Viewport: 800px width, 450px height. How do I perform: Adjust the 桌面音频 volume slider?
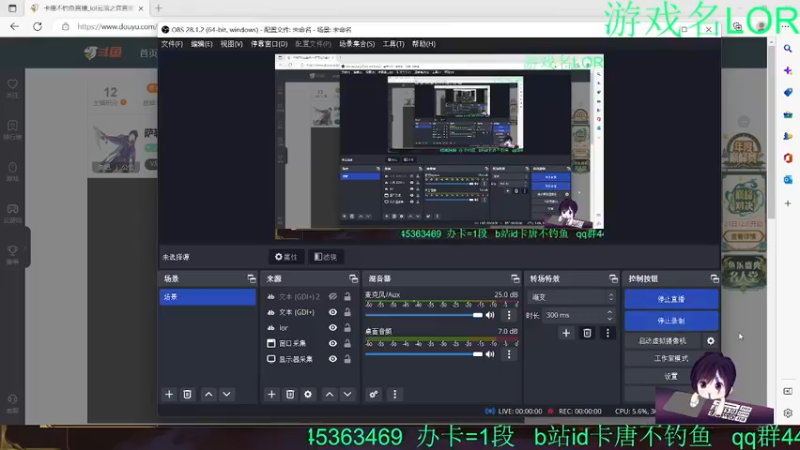(x=423, y=354)
